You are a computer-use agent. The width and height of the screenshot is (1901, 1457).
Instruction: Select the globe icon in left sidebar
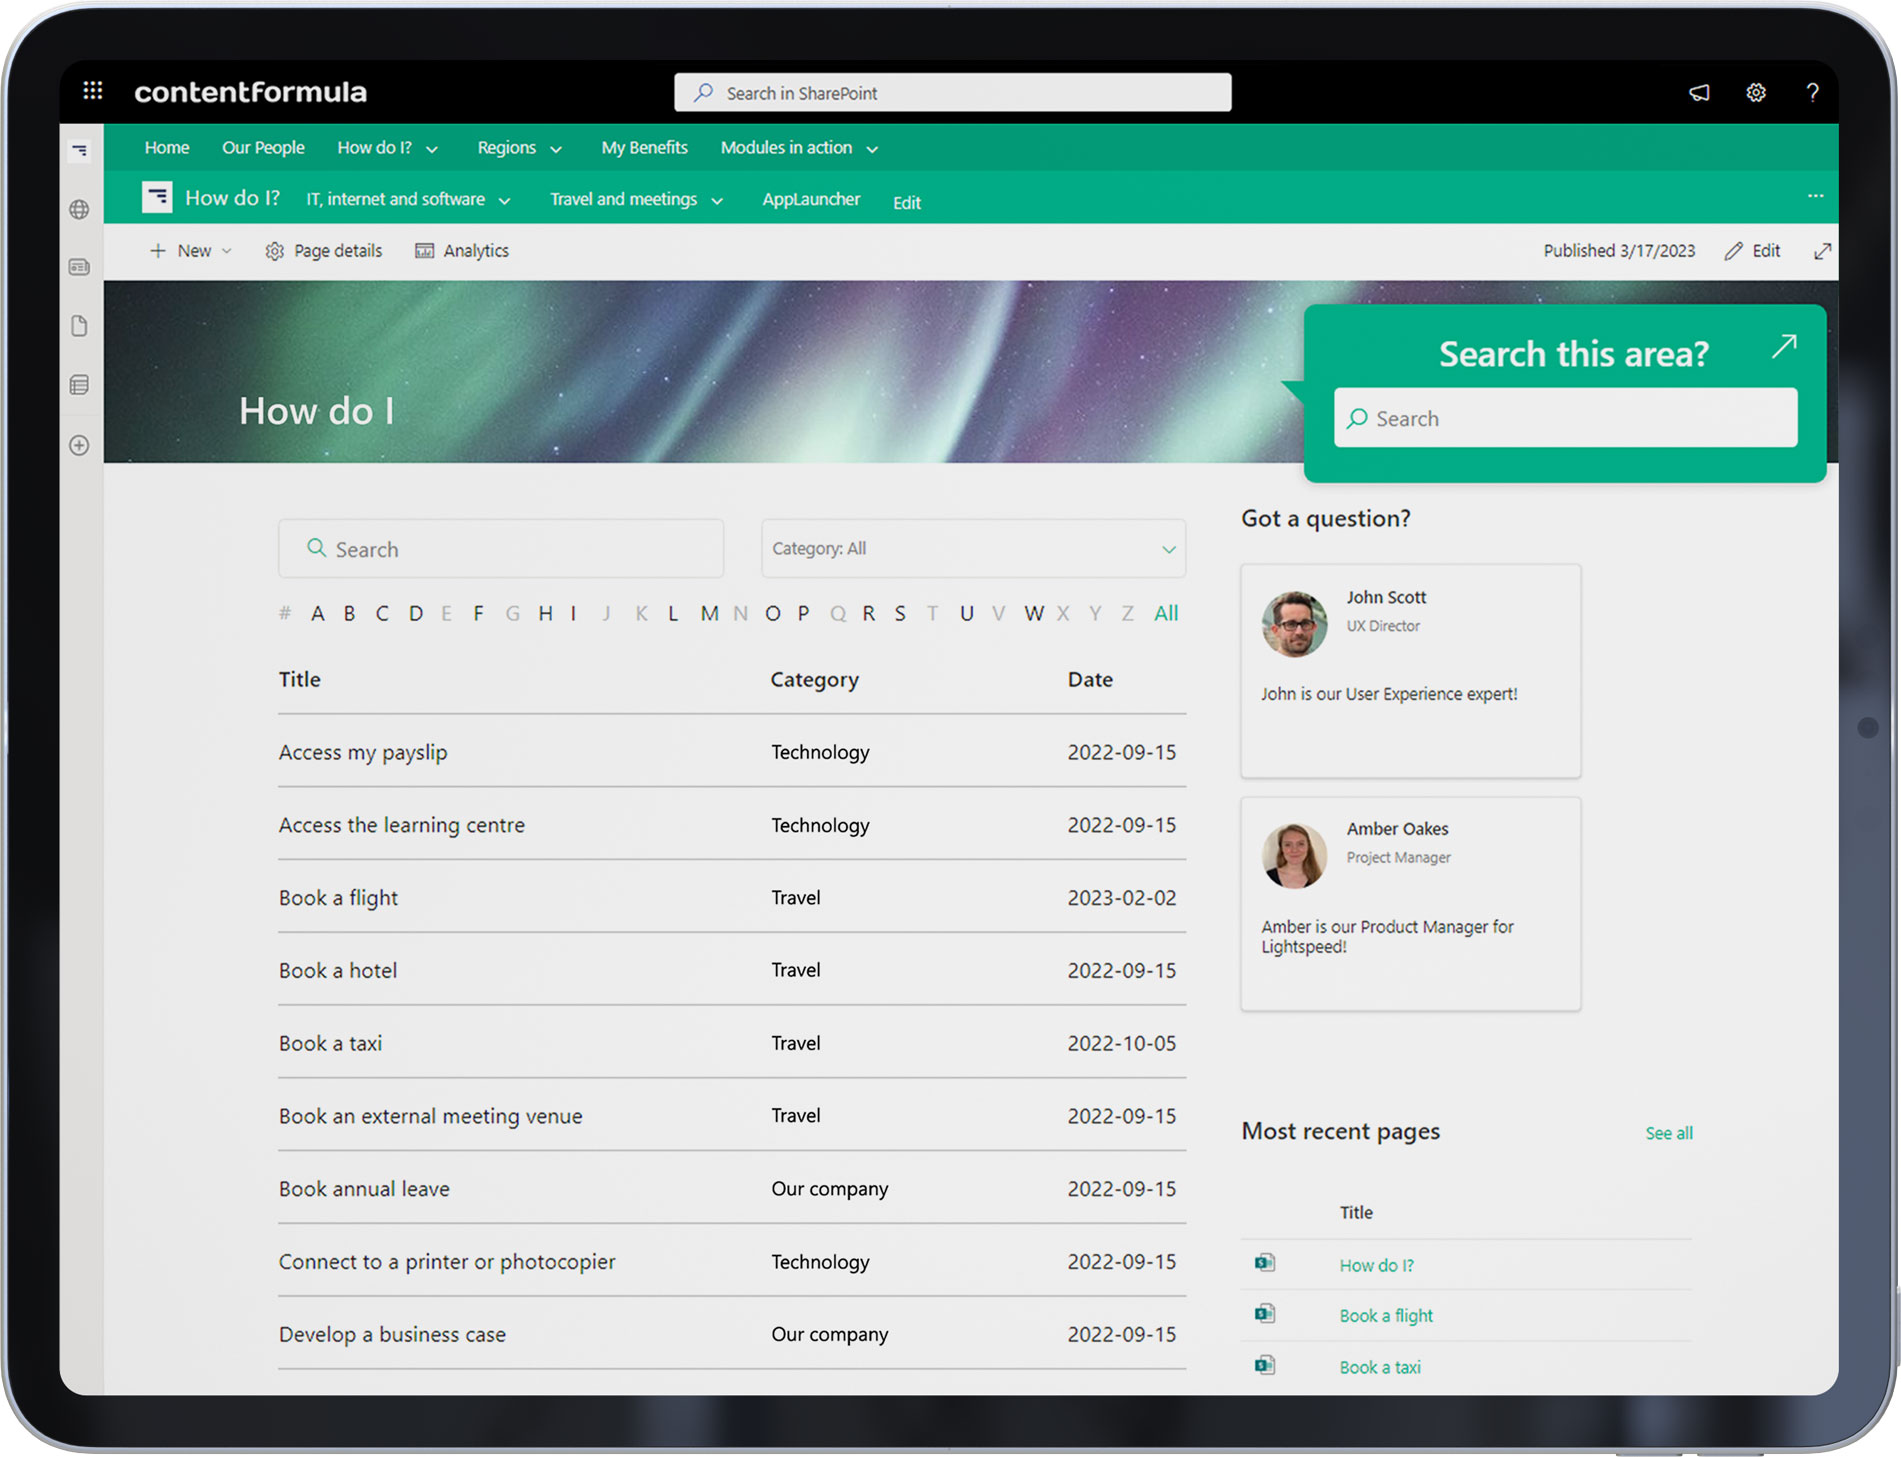(80, 210)
